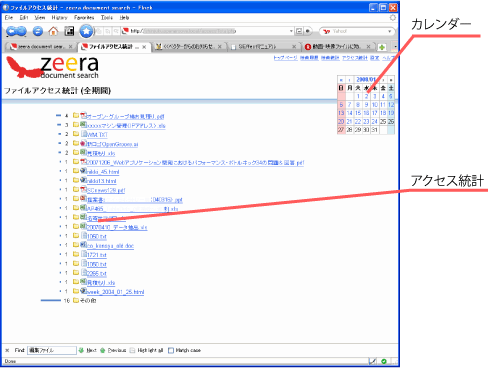Viewport: 488px width, 368px height.
Task: Switch to the ベクターからのお知らせ tab
Action: pos(189,47)
